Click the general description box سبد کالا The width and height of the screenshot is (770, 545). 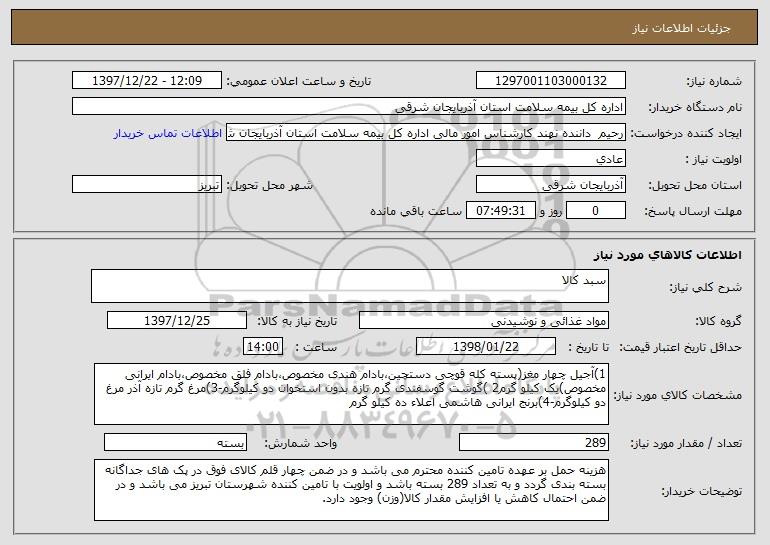(x=350, y=286)
